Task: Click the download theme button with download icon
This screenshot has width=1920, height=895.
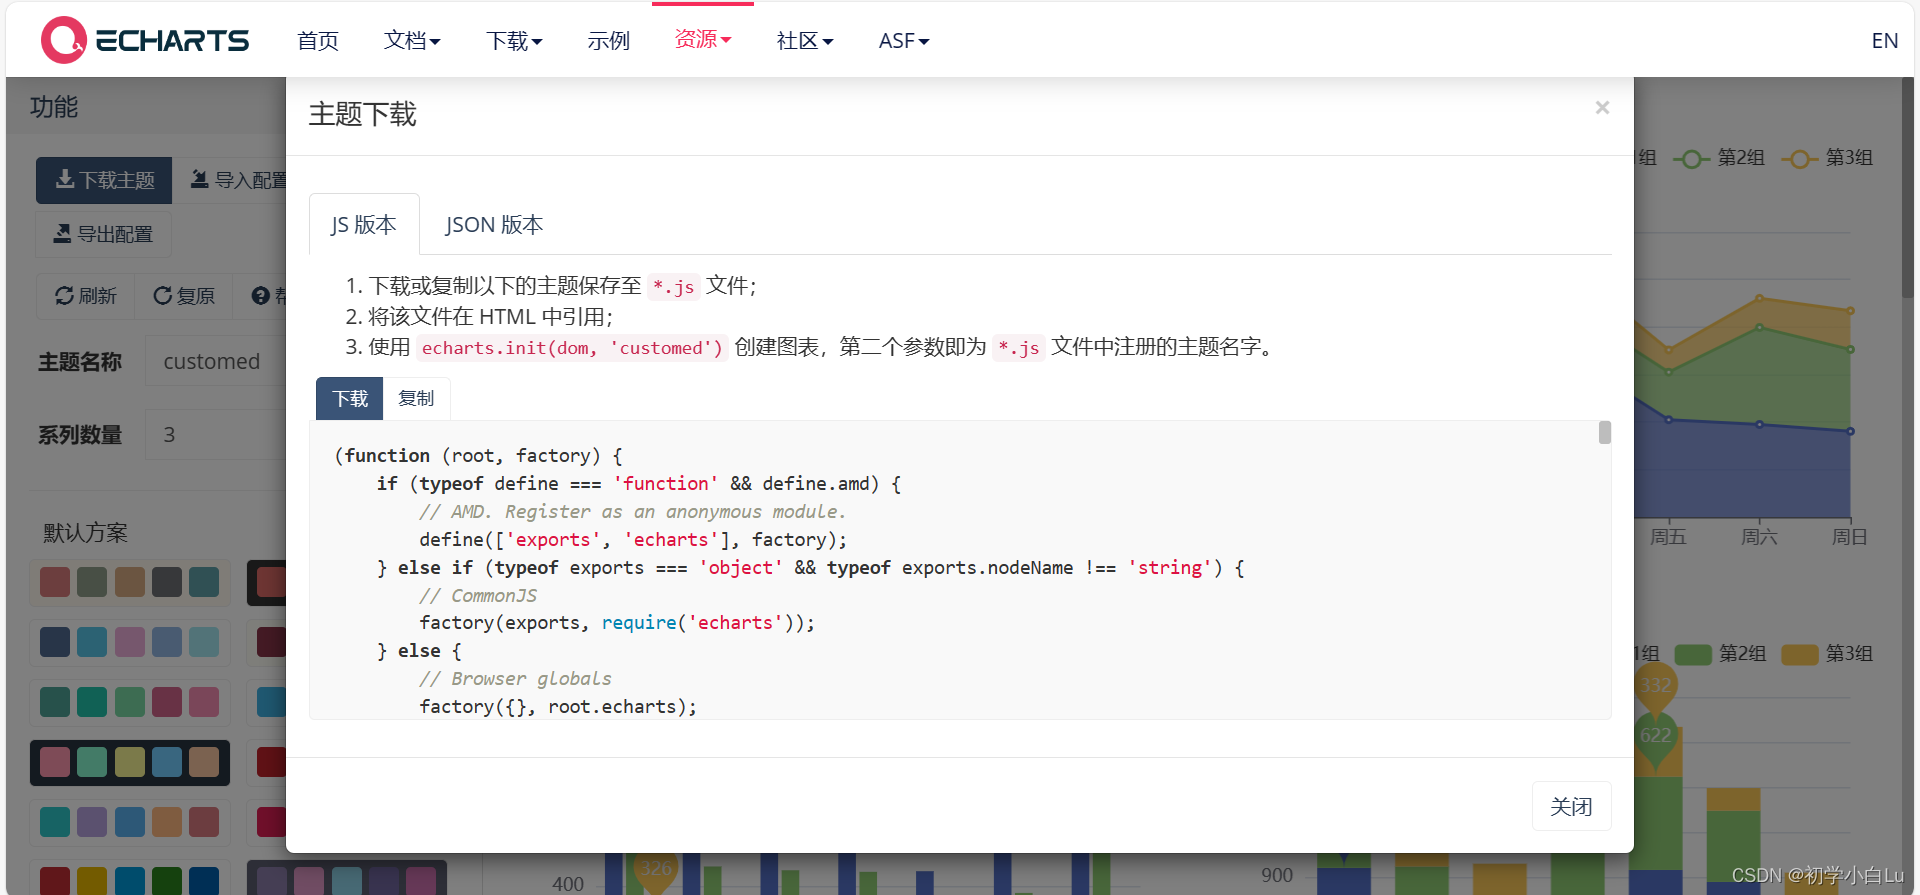Action: [104, 180]
